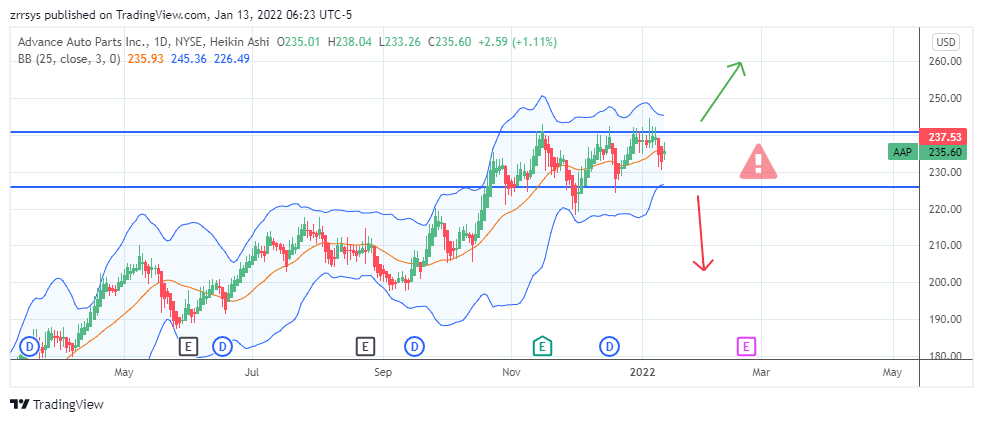This screenshot has width=983, height=422.
Task: Click the dividend D marker just before Jul
Action: click(222, 346)
